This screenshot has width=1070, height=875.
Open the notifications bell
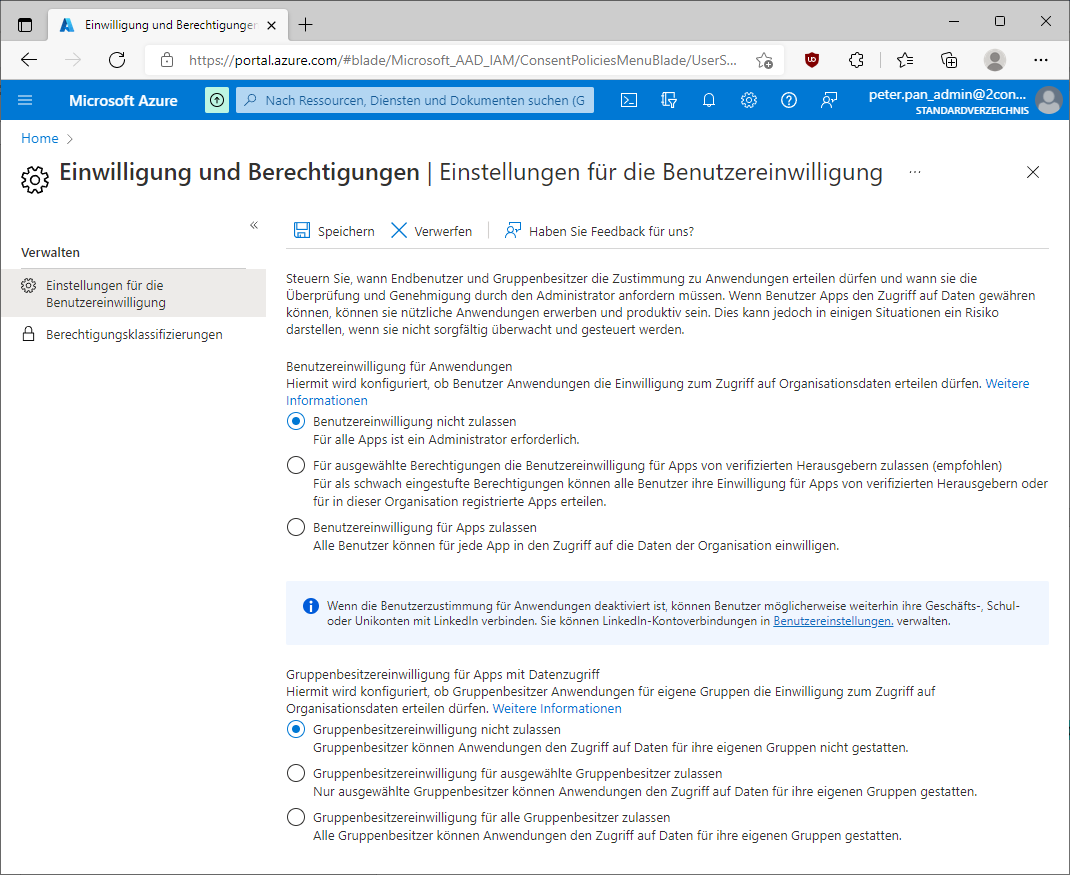coord(709,100)
